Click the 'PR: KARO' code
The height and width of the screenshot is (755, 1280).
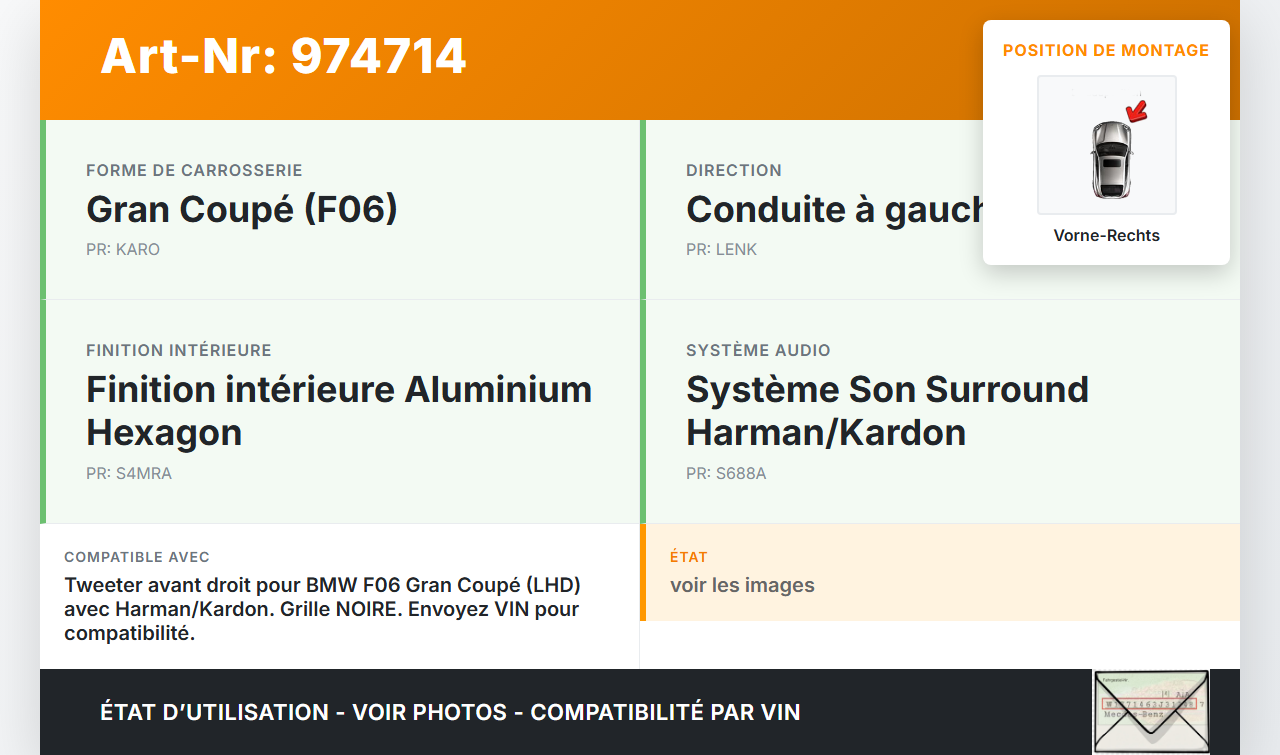[123, 249]
